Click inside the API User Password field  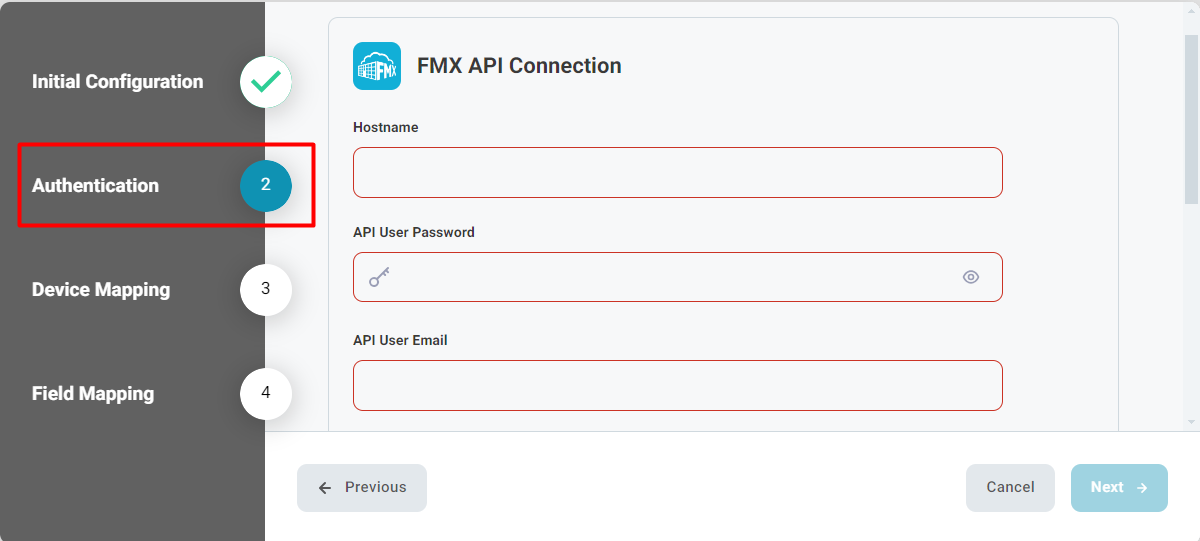pyautogui.click(x=670, y=277)
